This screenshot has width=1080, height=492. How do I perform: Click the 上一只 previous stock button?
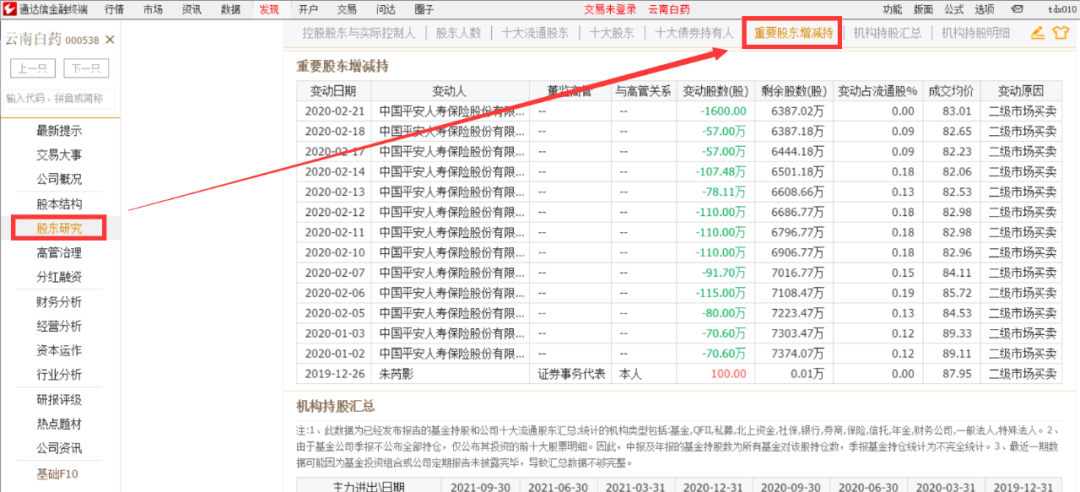tap(33, 69)
